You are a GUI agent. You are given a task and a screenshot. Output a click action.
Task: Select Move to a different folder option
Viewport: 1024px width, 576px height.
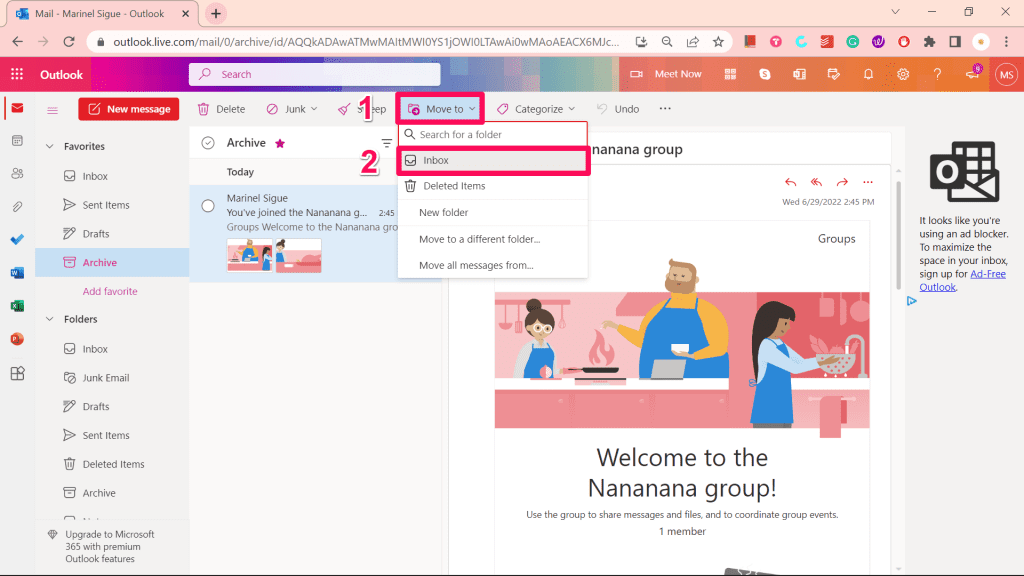coord(479,239)
